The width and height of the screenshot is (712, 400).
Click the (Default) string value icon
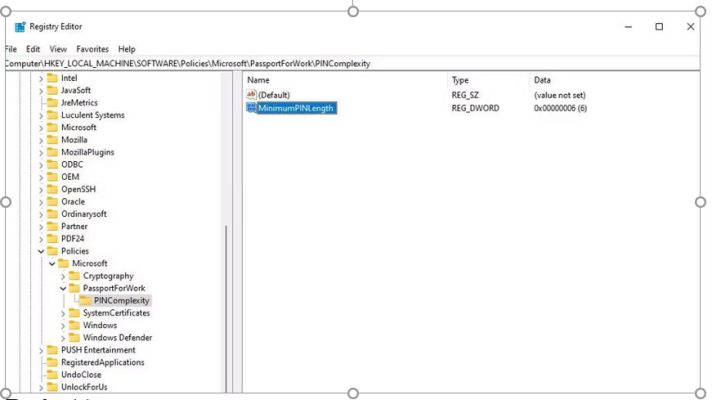pyautogui.click(x=251, y=94)
